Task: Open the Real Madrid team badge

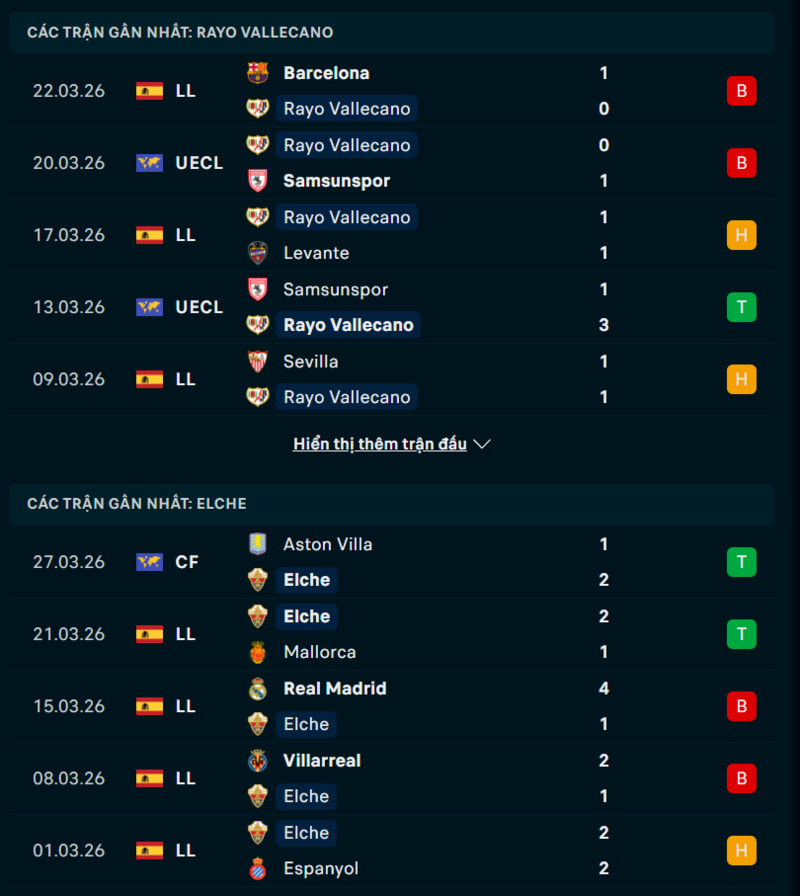Action: pyautogui.click(x=258, y=688)
